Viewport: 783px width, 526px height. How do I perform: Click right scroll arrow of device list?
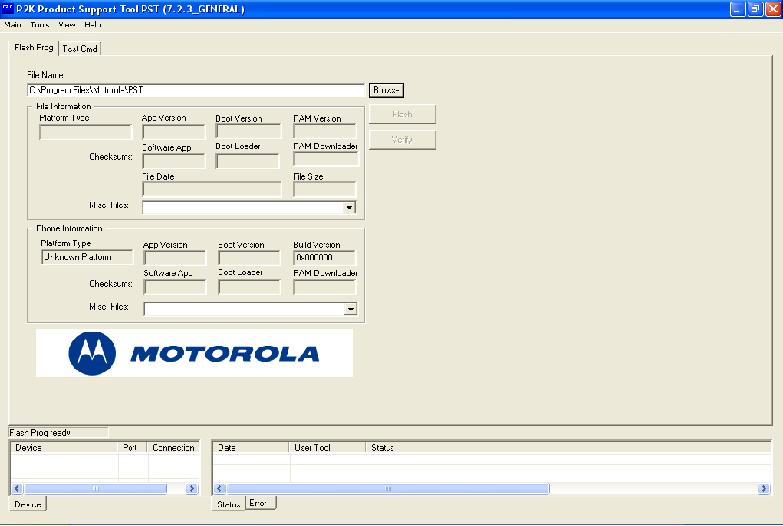pos(192,489)
